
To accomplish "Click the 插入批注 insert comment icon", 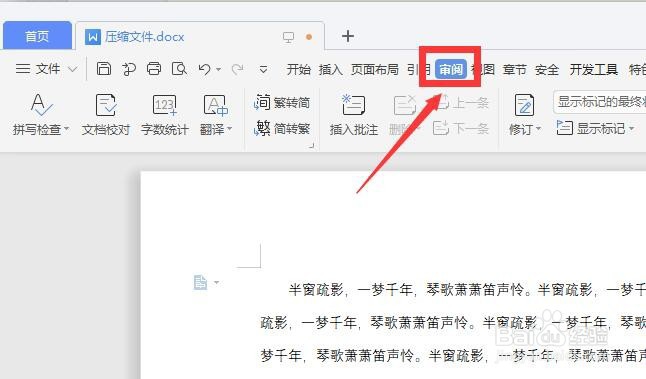I will (x=353, y=105).
